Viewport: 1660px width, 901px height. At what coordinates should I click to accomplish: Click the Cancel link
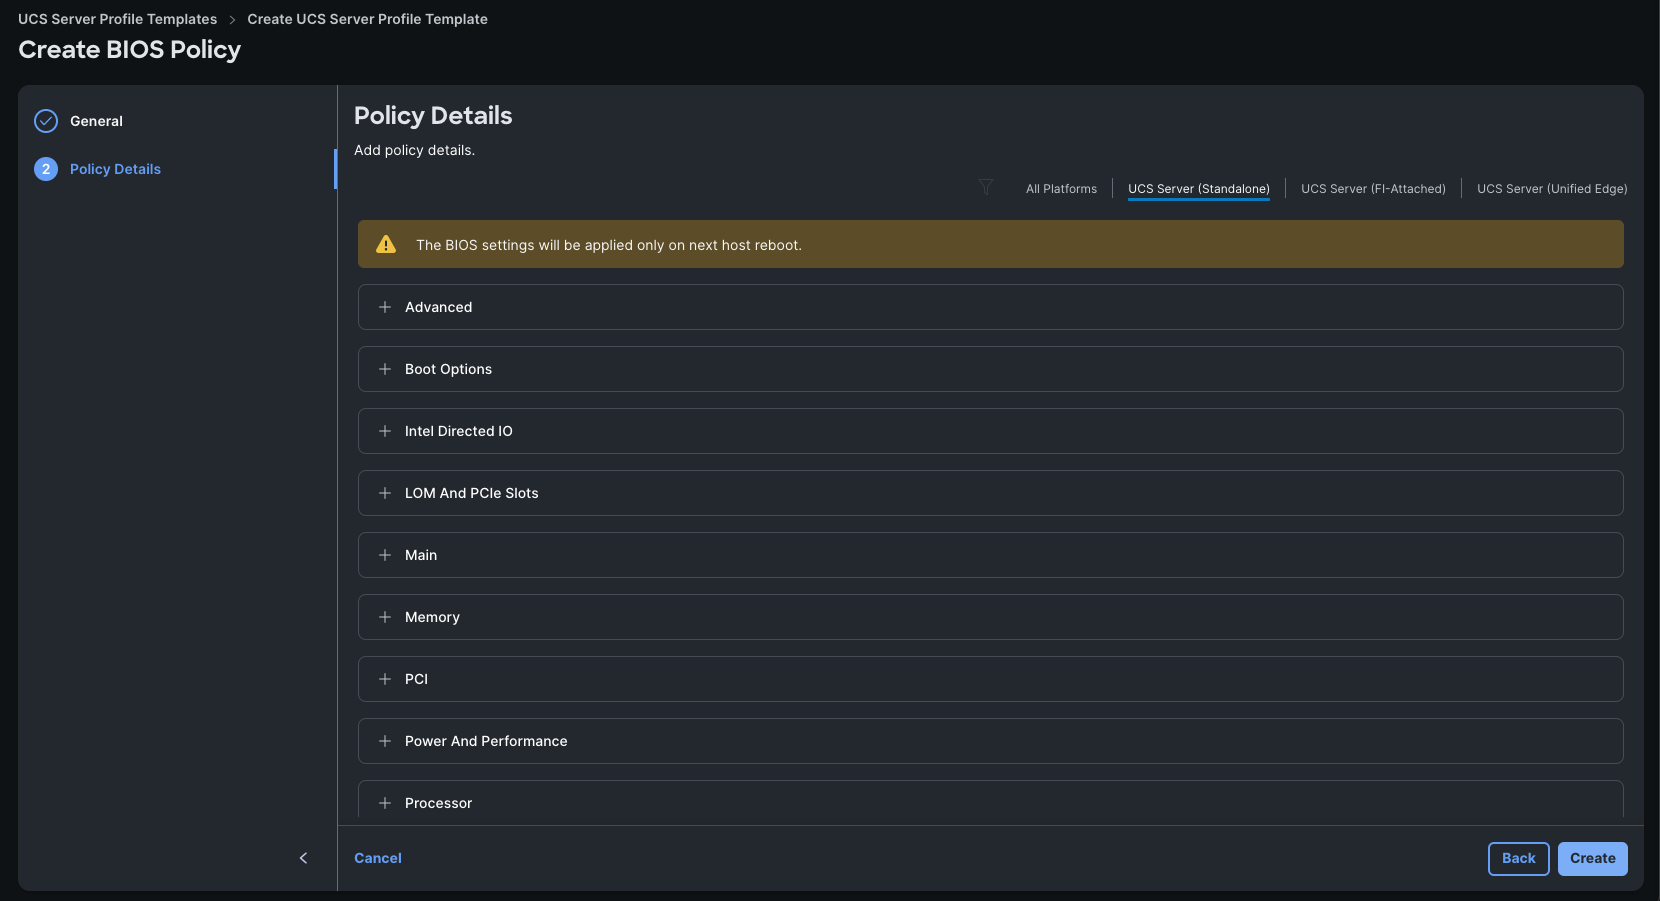point(378,858)
